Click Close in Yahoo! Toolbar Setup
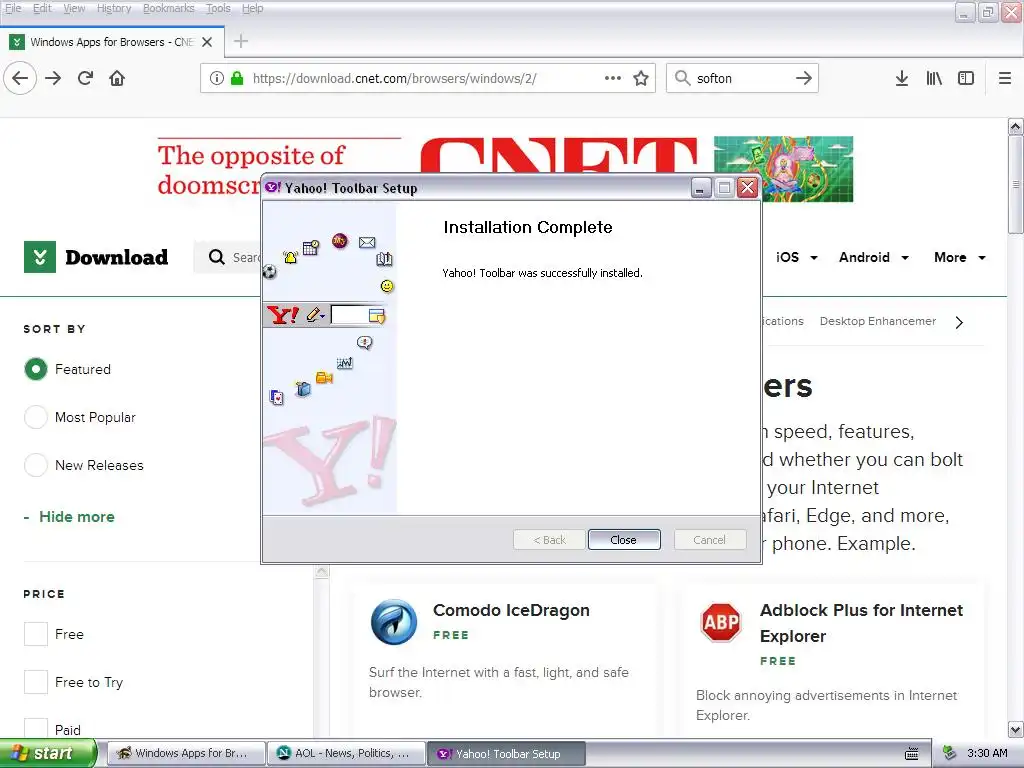 tap(624, 539)
